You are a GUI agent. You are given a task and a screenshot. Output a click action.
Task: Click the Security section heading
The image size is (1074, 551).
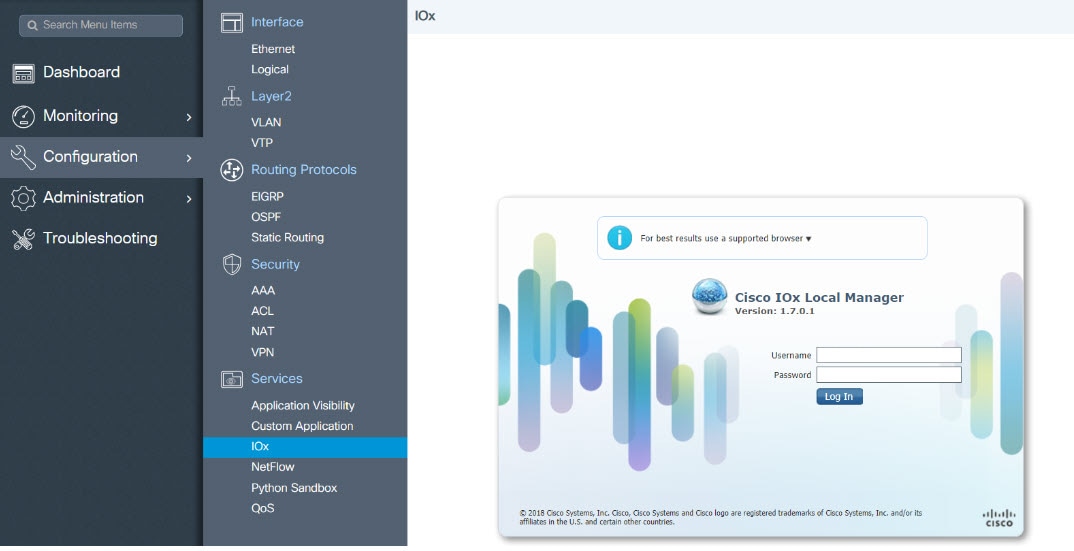(x=275, y=265)
